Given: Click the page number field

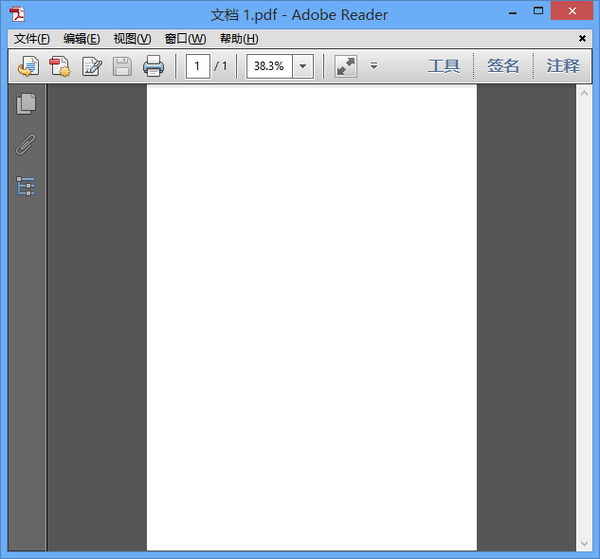Looking at the screenshot, I should [197, 66].
